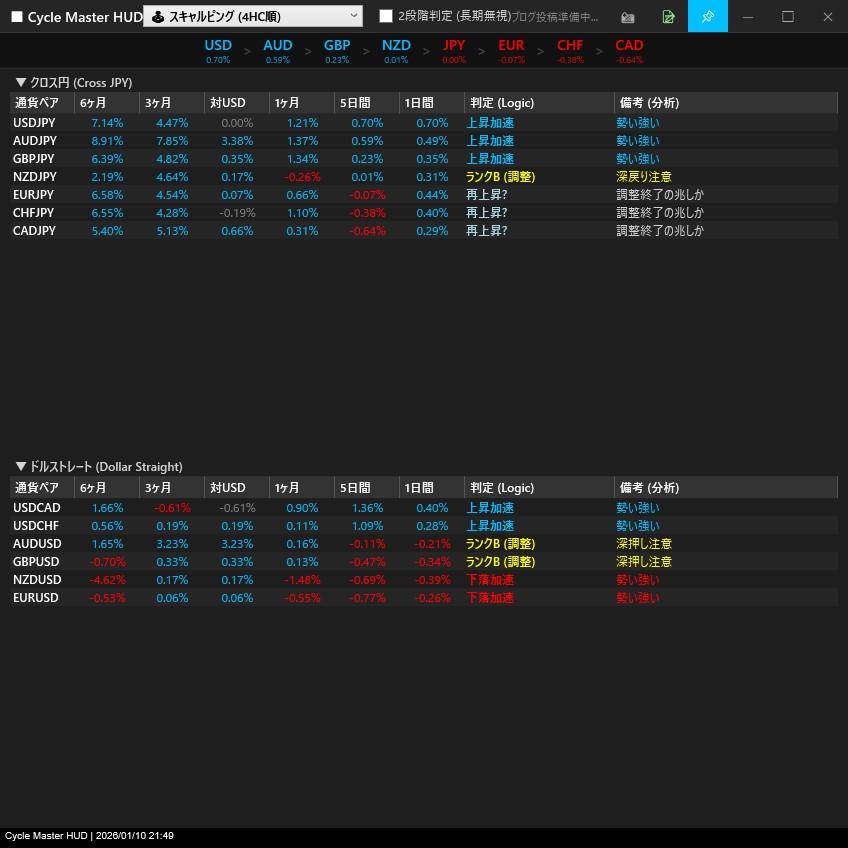Click the green export icon

668,17
